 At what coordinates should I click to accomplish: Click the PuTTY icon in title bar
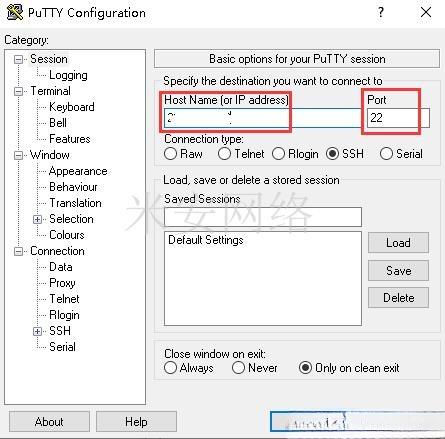click(x=15, y=13)
